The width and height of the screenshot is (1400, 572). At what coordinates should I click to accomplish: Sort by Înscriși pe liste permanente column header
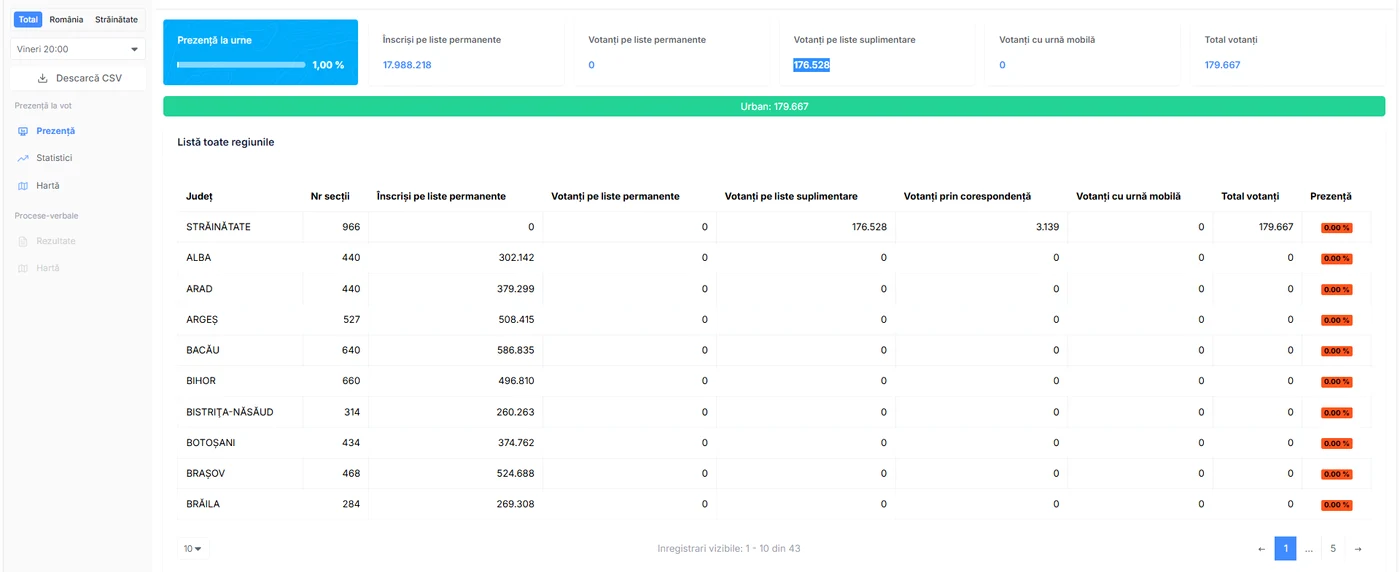(441, 196)
